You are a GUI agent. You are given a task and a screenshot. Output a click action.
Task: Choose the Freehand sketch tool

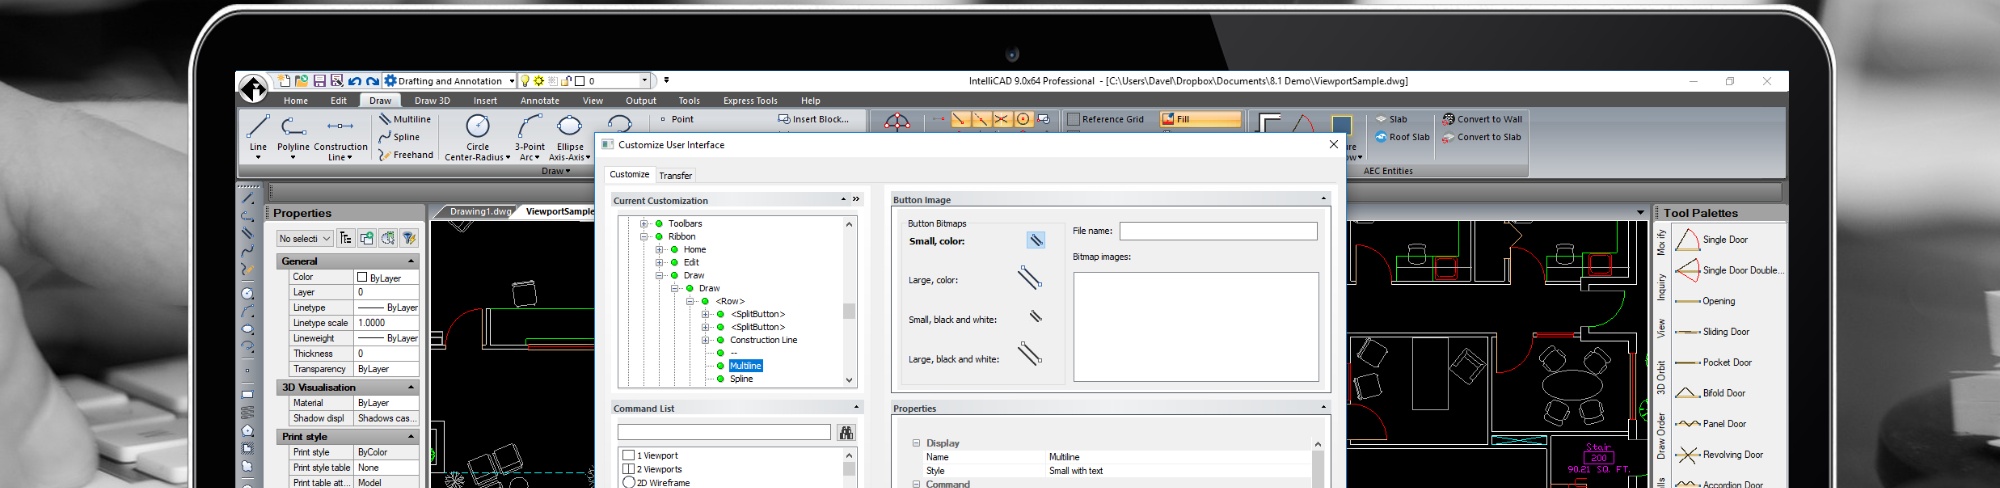coord(406,155)
